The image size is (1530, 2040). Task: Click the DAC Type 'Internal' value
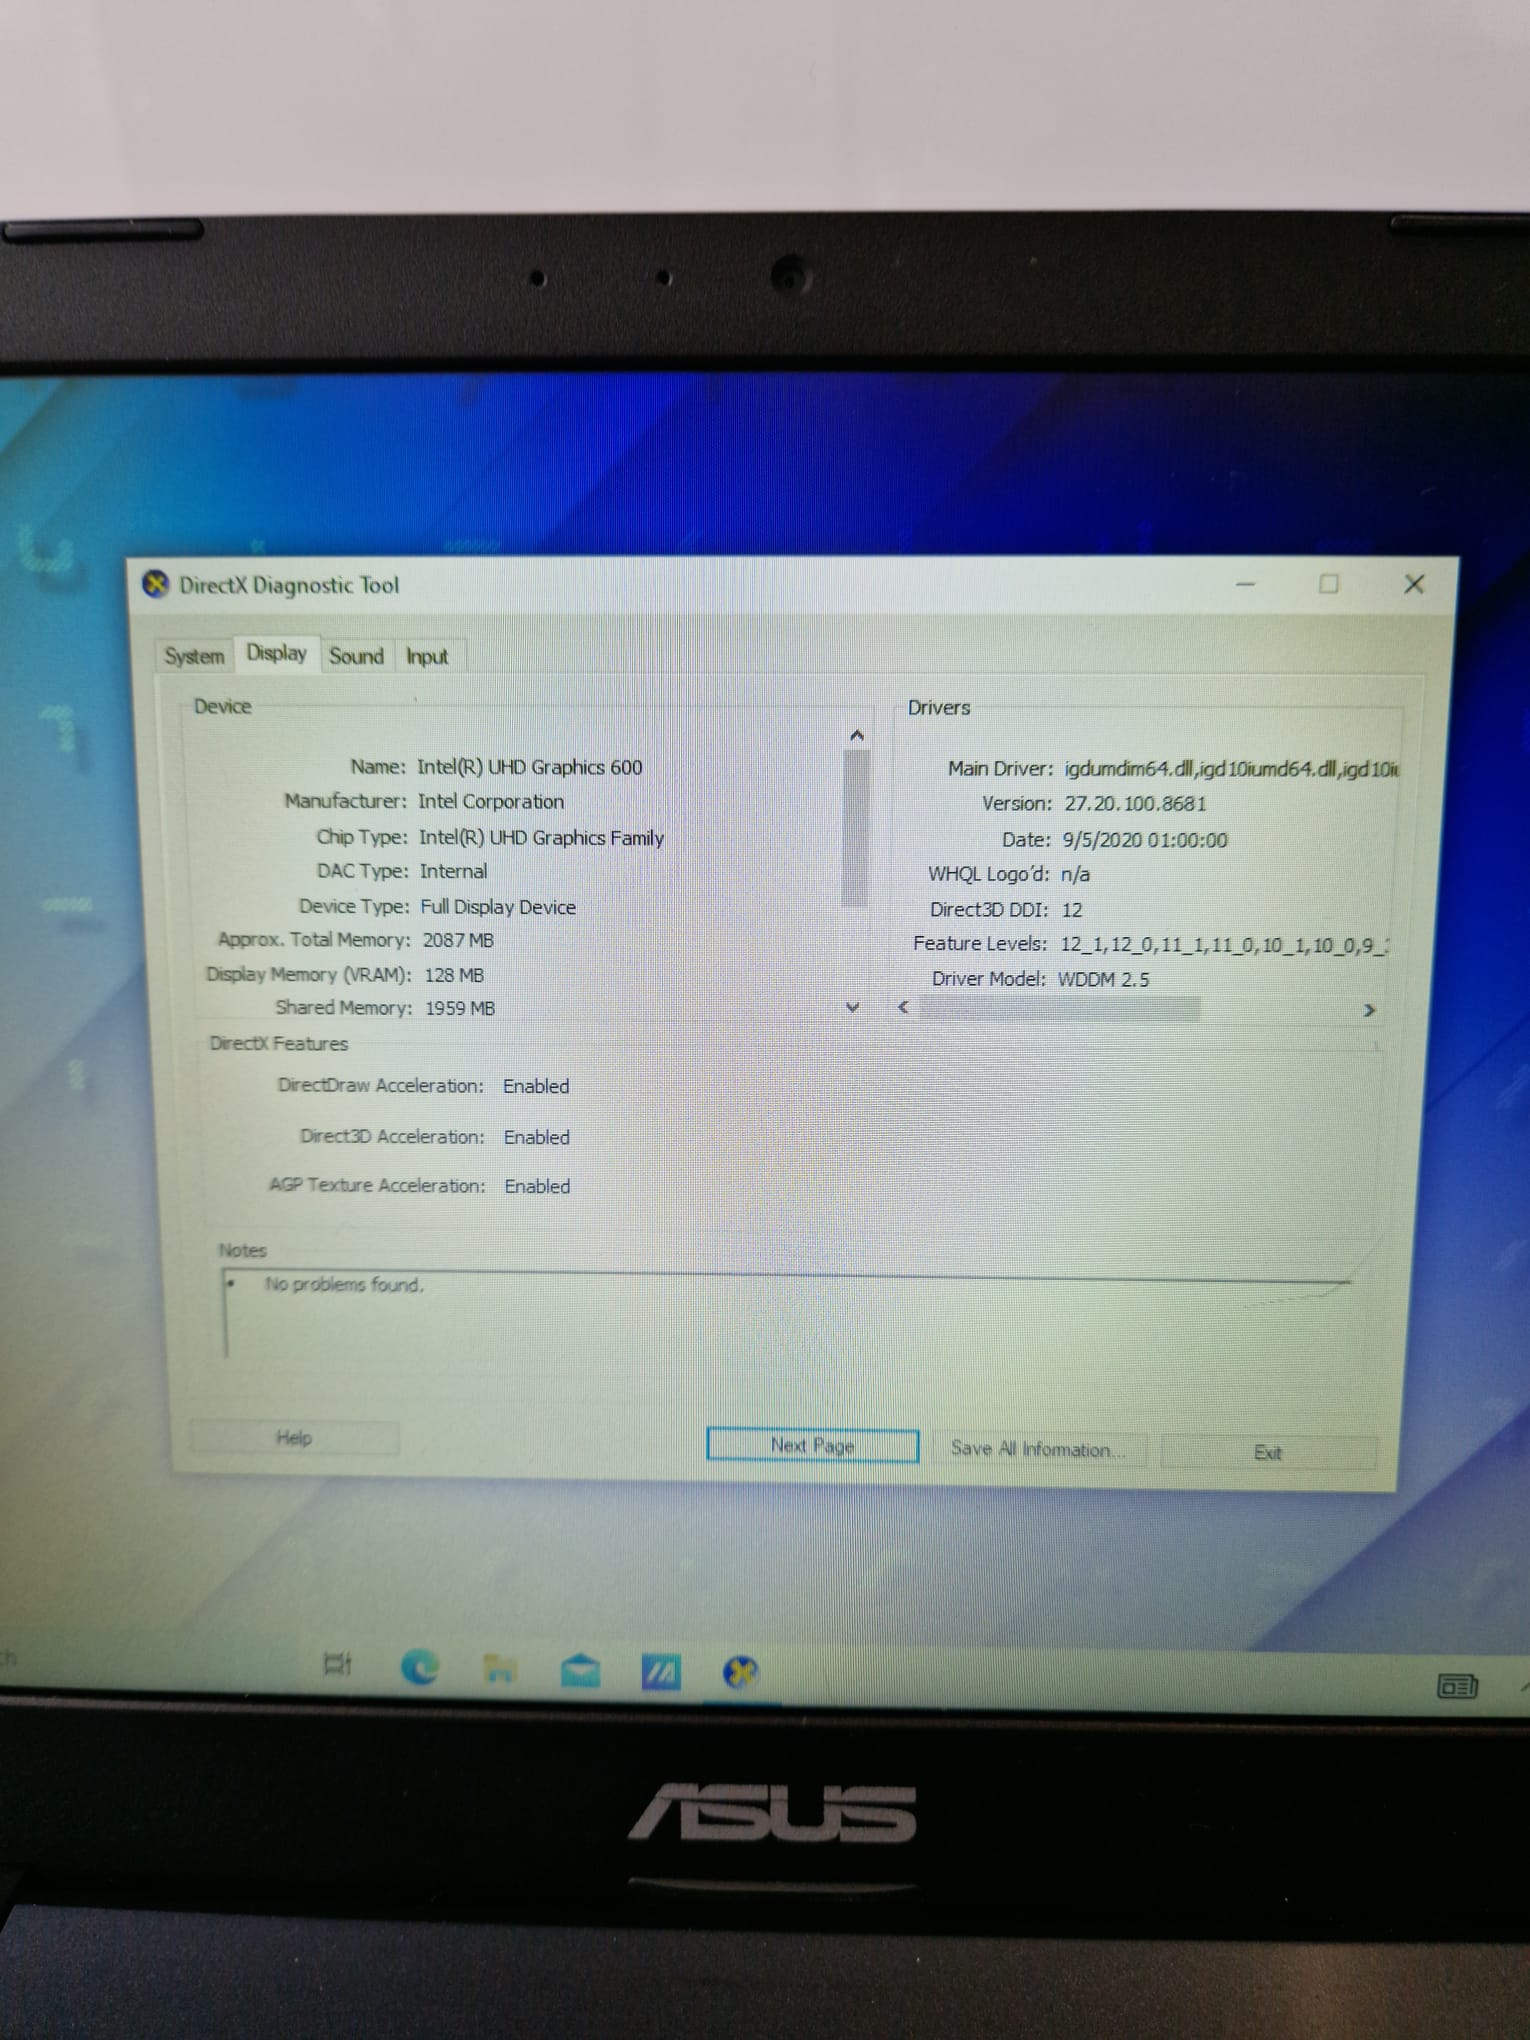pos(454,871)
